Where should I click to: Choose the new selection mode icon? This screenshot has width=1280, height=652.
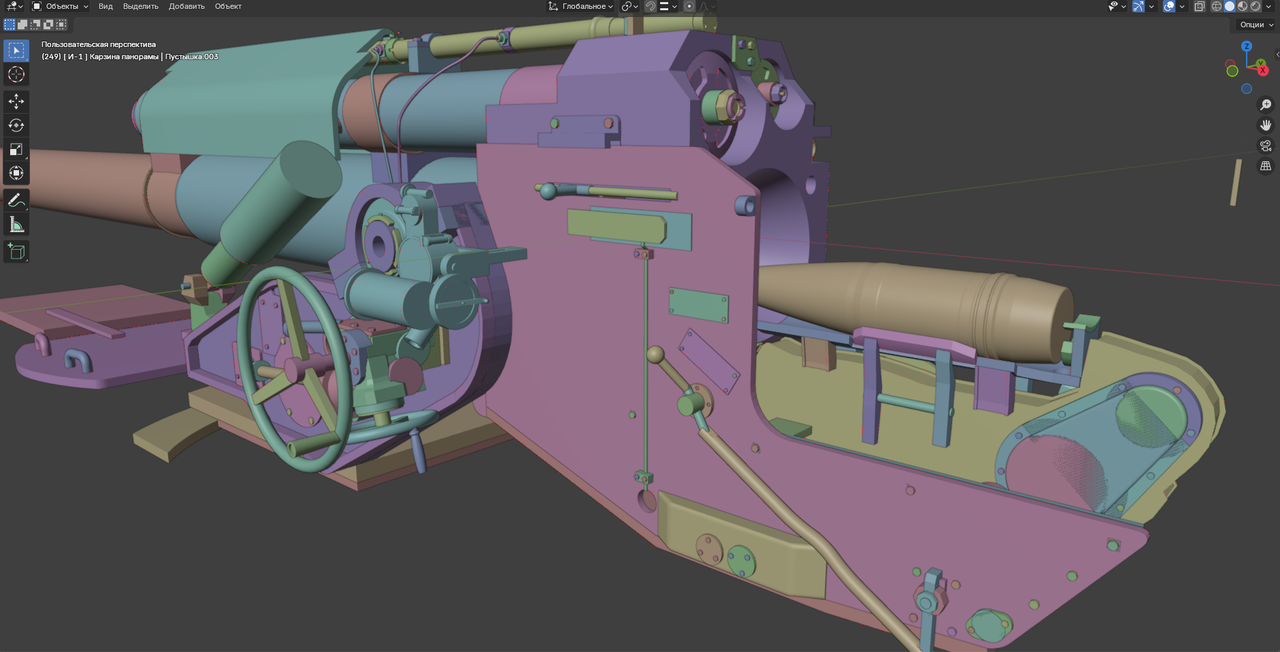[x=10, y=24]
